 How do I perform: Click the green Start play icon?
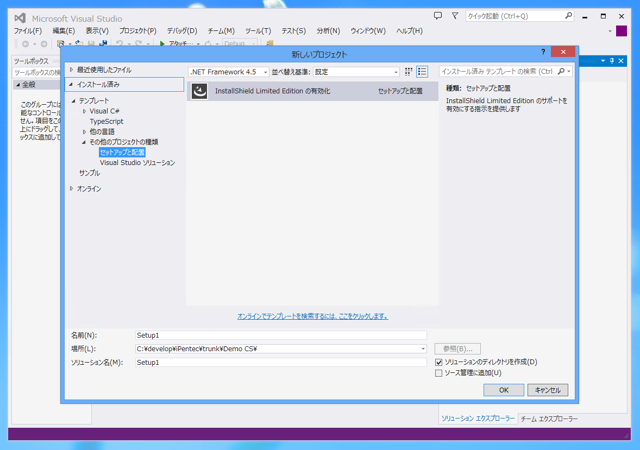tap(162, 44)
